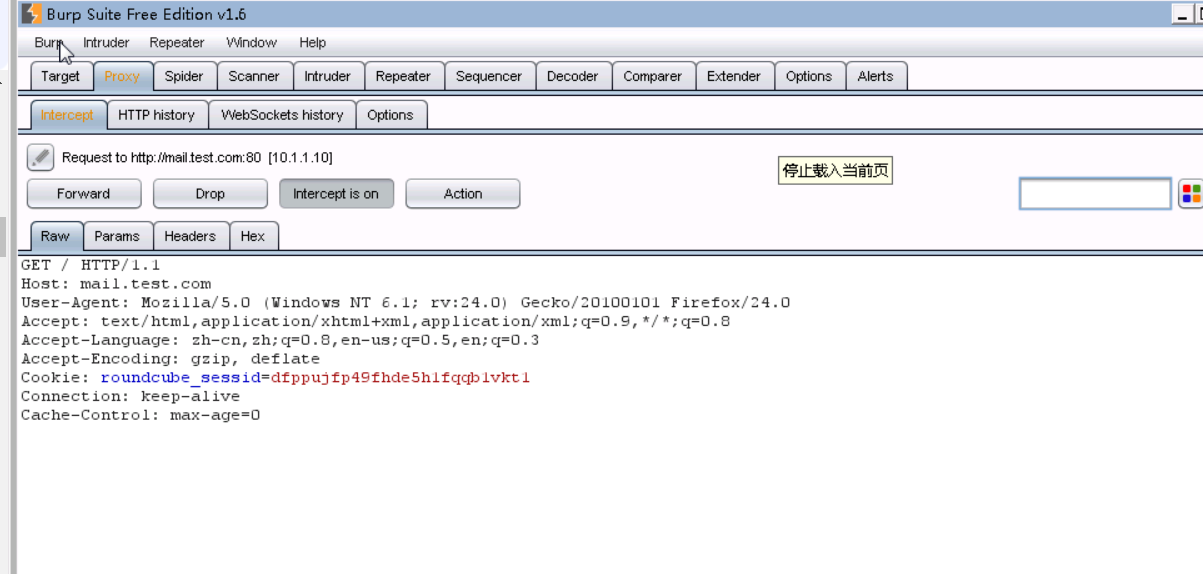Open the Help menu

pos(312,43)
